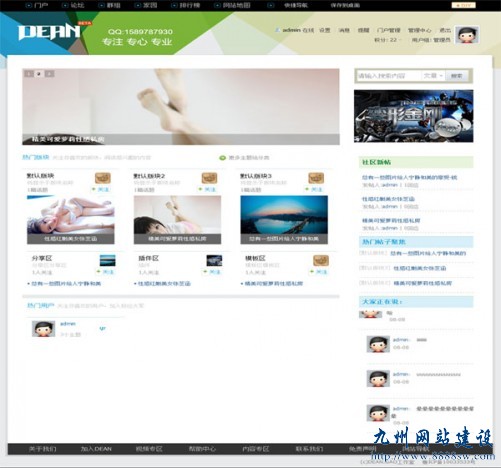501x468 pixels.
Task: Click the forum icon beside 模板区
Action: point(321,260)
